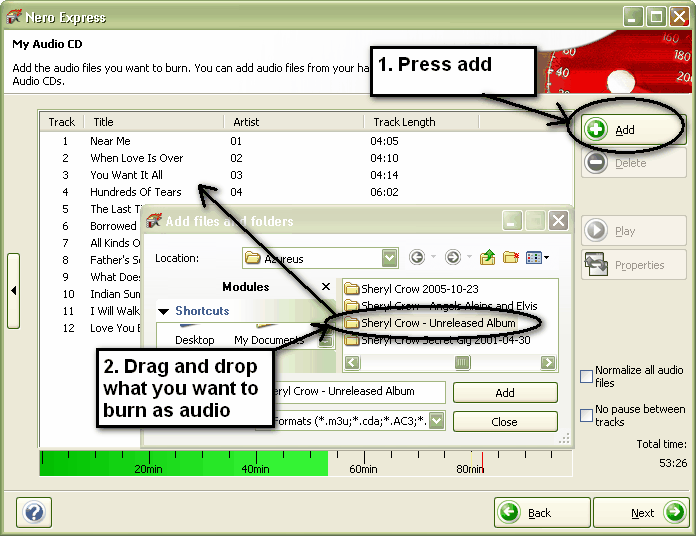Open help with the question mark icon
Image resolution: width=696 pixels, height=536 pixels.
coord(34,512)
